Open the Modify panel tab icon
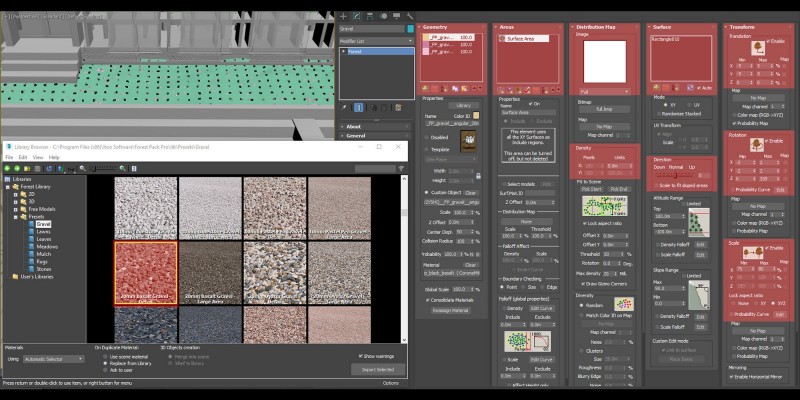This screenshot has height=400, width=800. click(356, 16)
